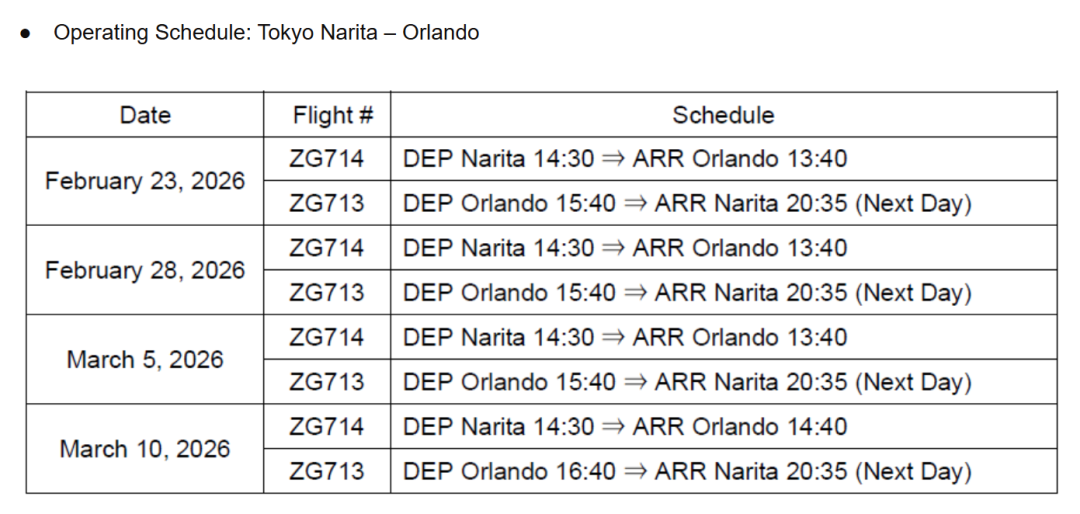The width and height of the screenshot is (1080, 514).
Task: Select the Date column header cell
Action: (x=145, y=114)
